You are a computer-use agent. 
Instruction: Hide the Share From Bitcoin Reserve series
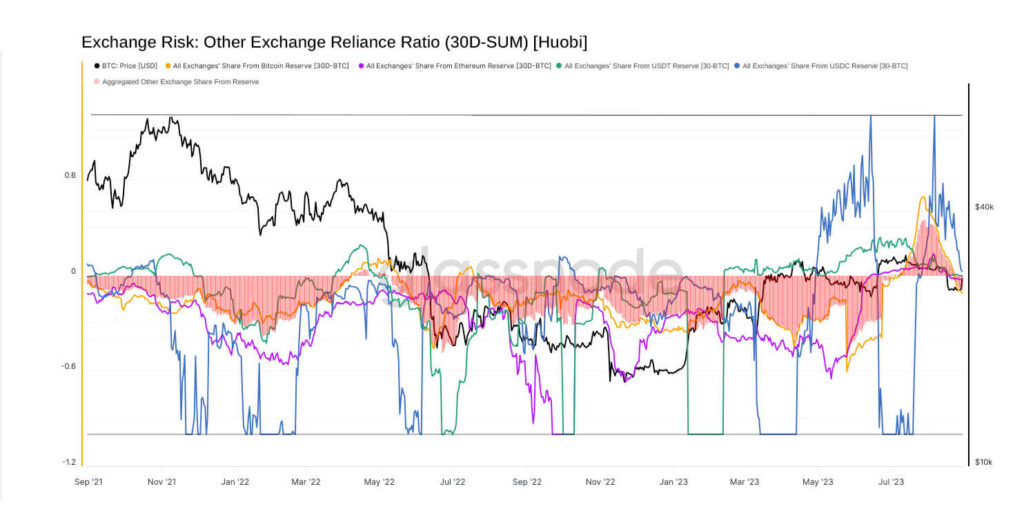(x=262, y=66)
